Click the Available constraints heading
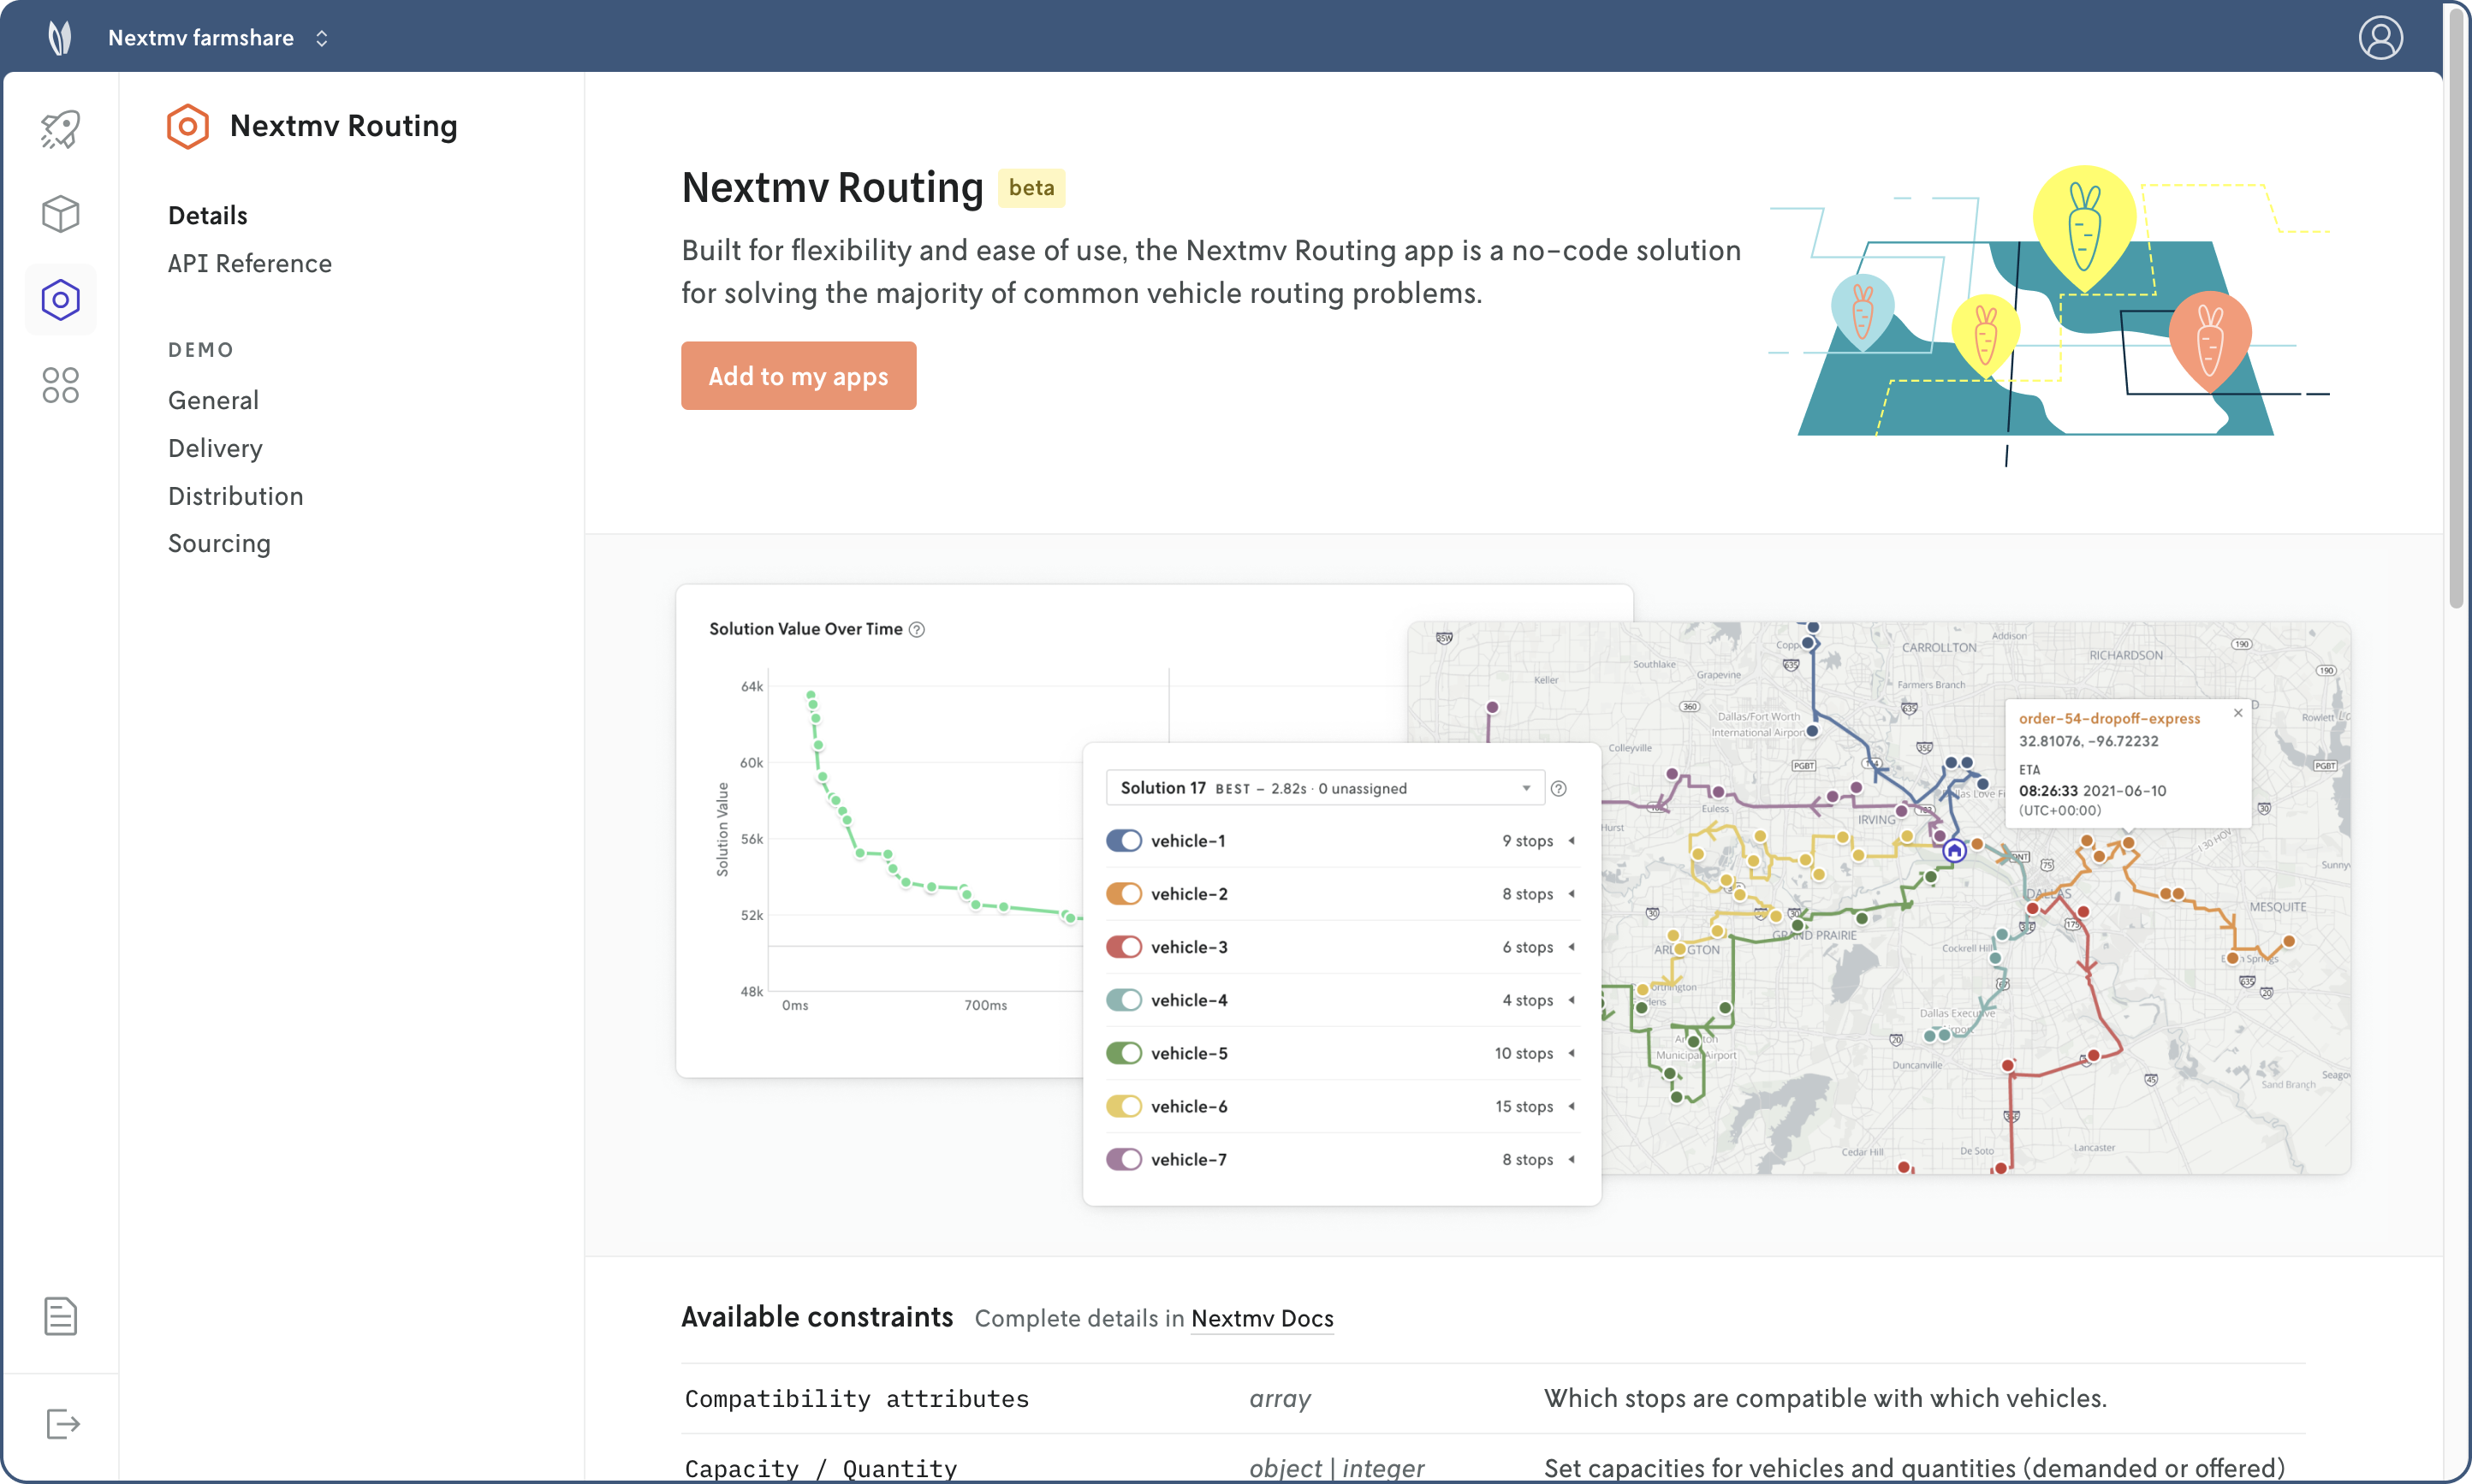The height and width of the screenshot is (1484, 2472). 817,1317
